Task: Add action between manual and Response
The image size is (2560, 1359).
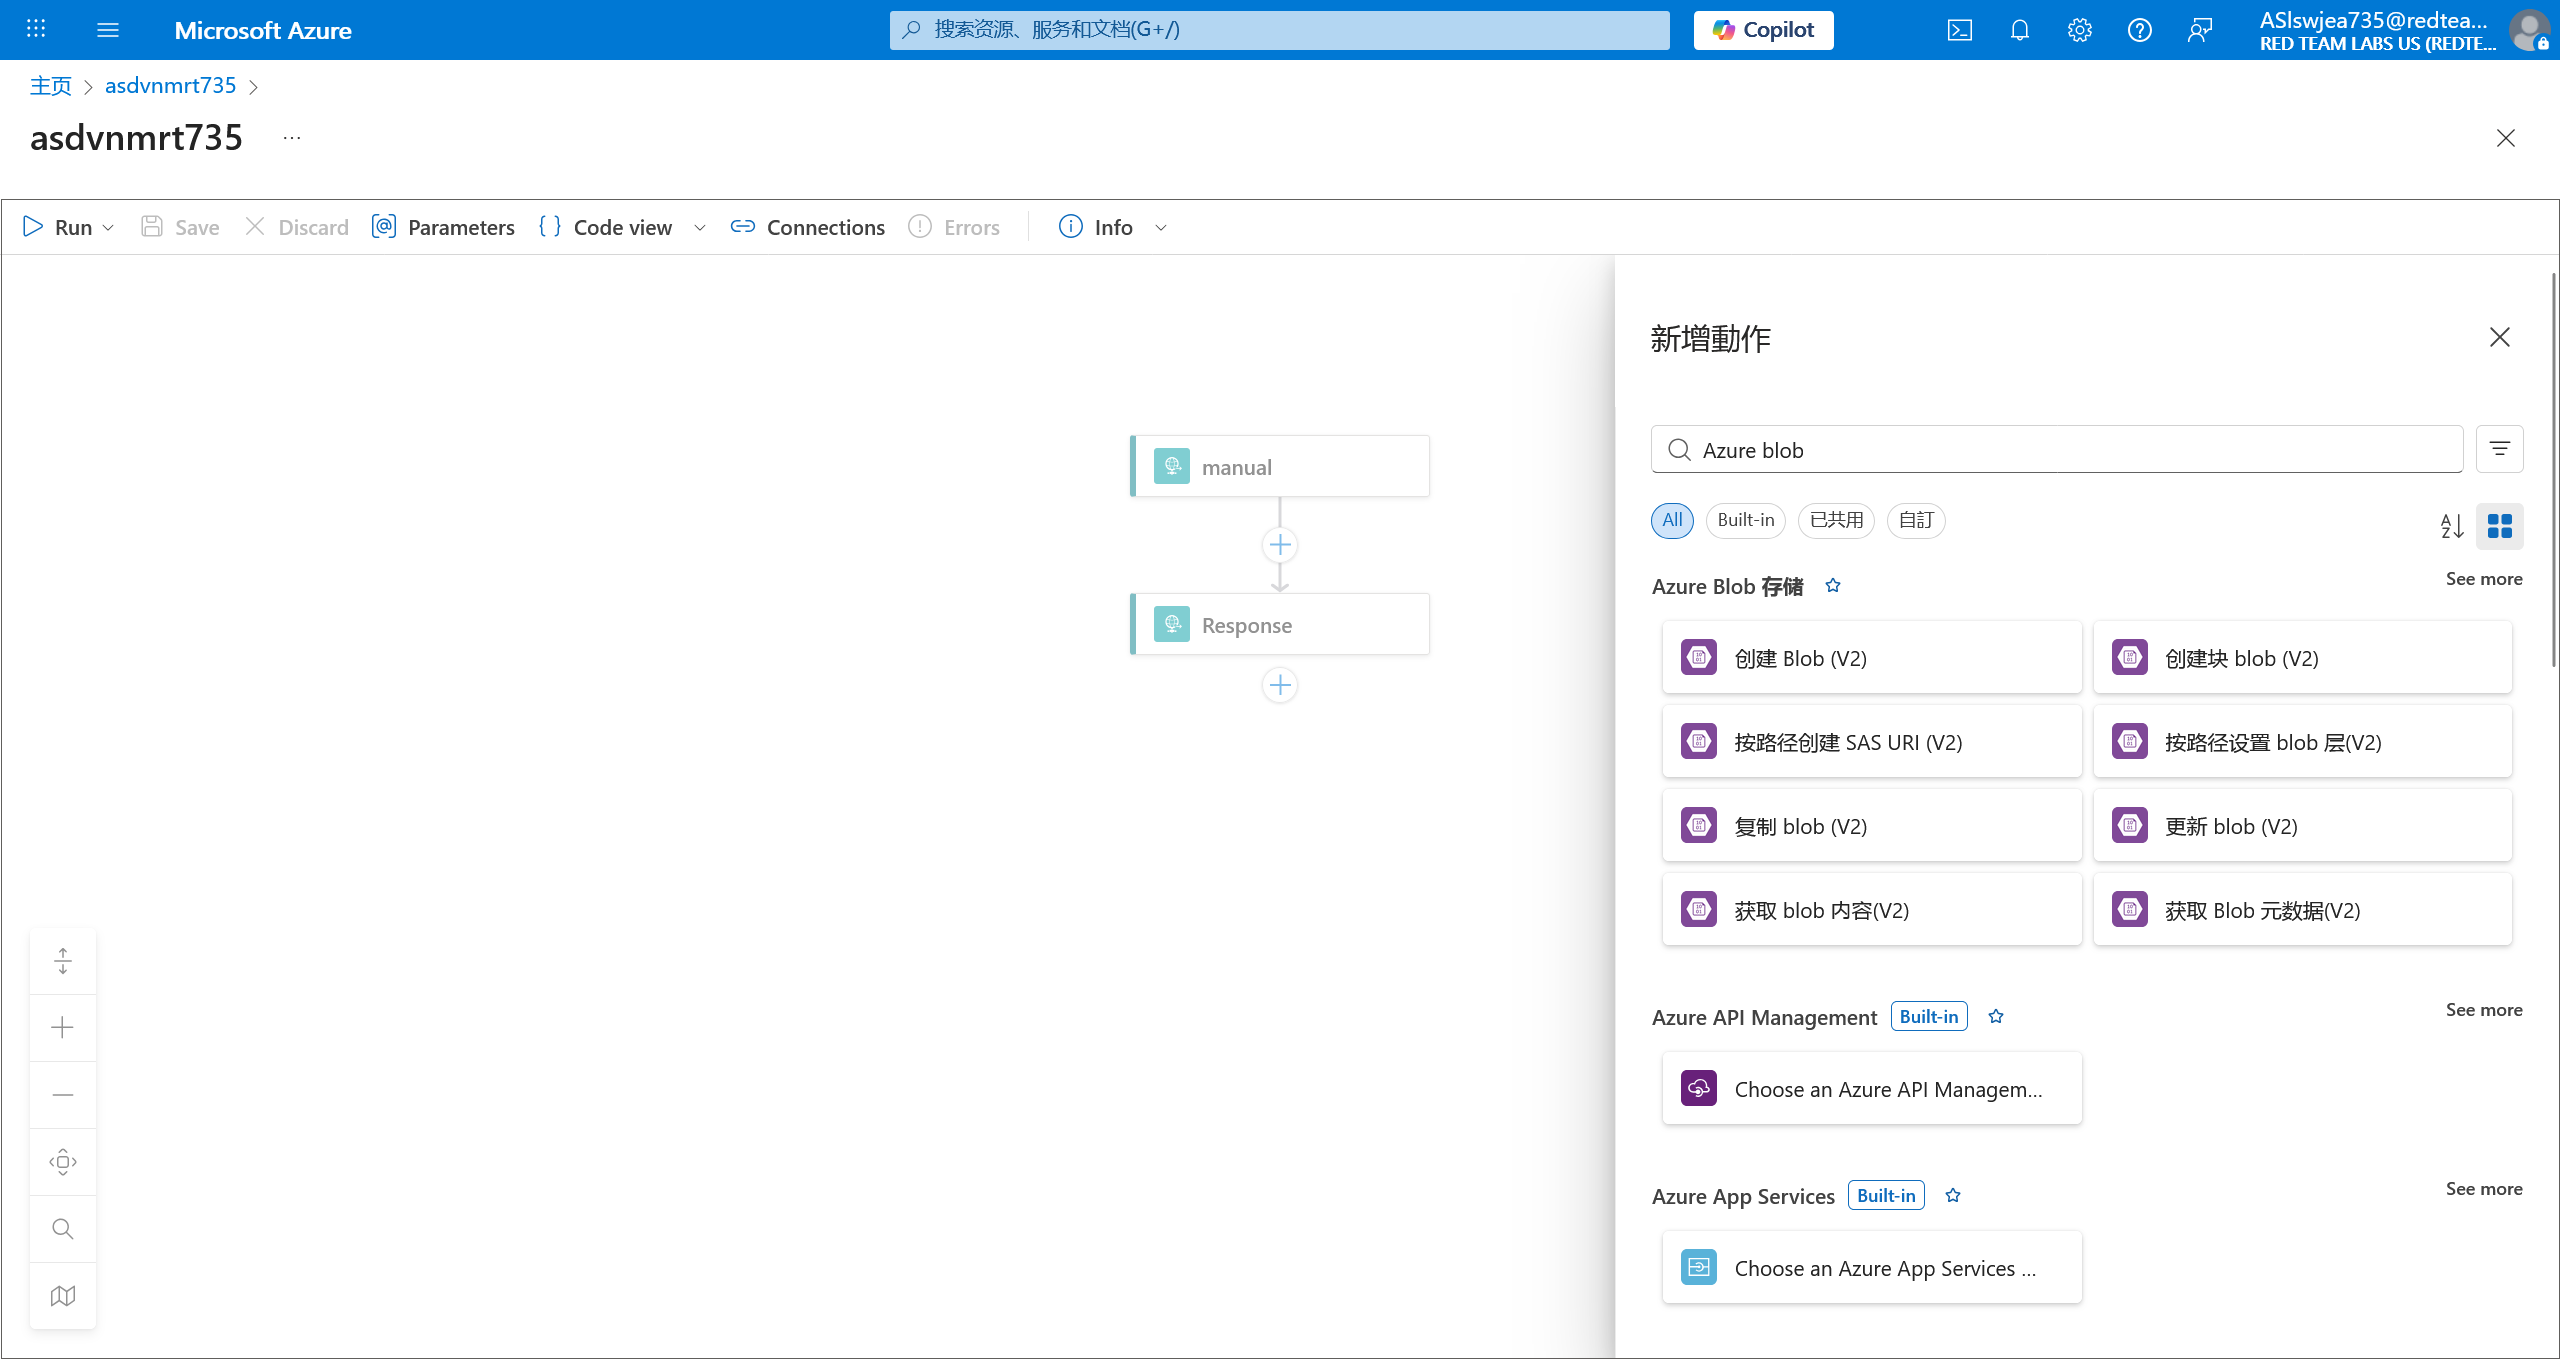Action: (1280, 545)
